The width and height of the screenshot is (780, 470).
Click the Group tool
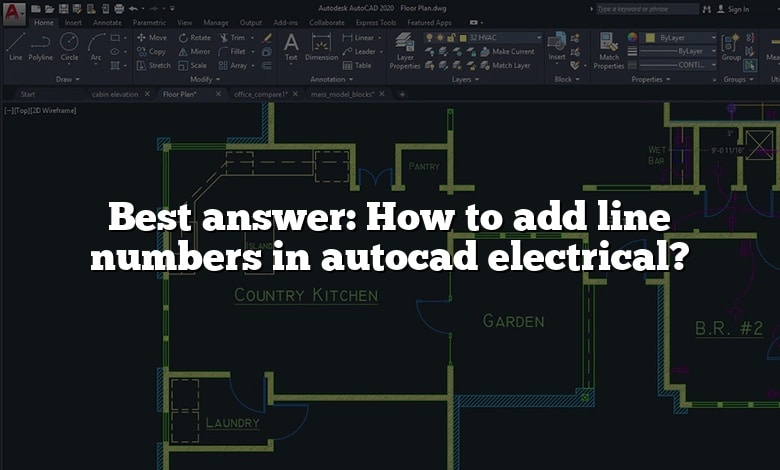click(x=731, y=47)
